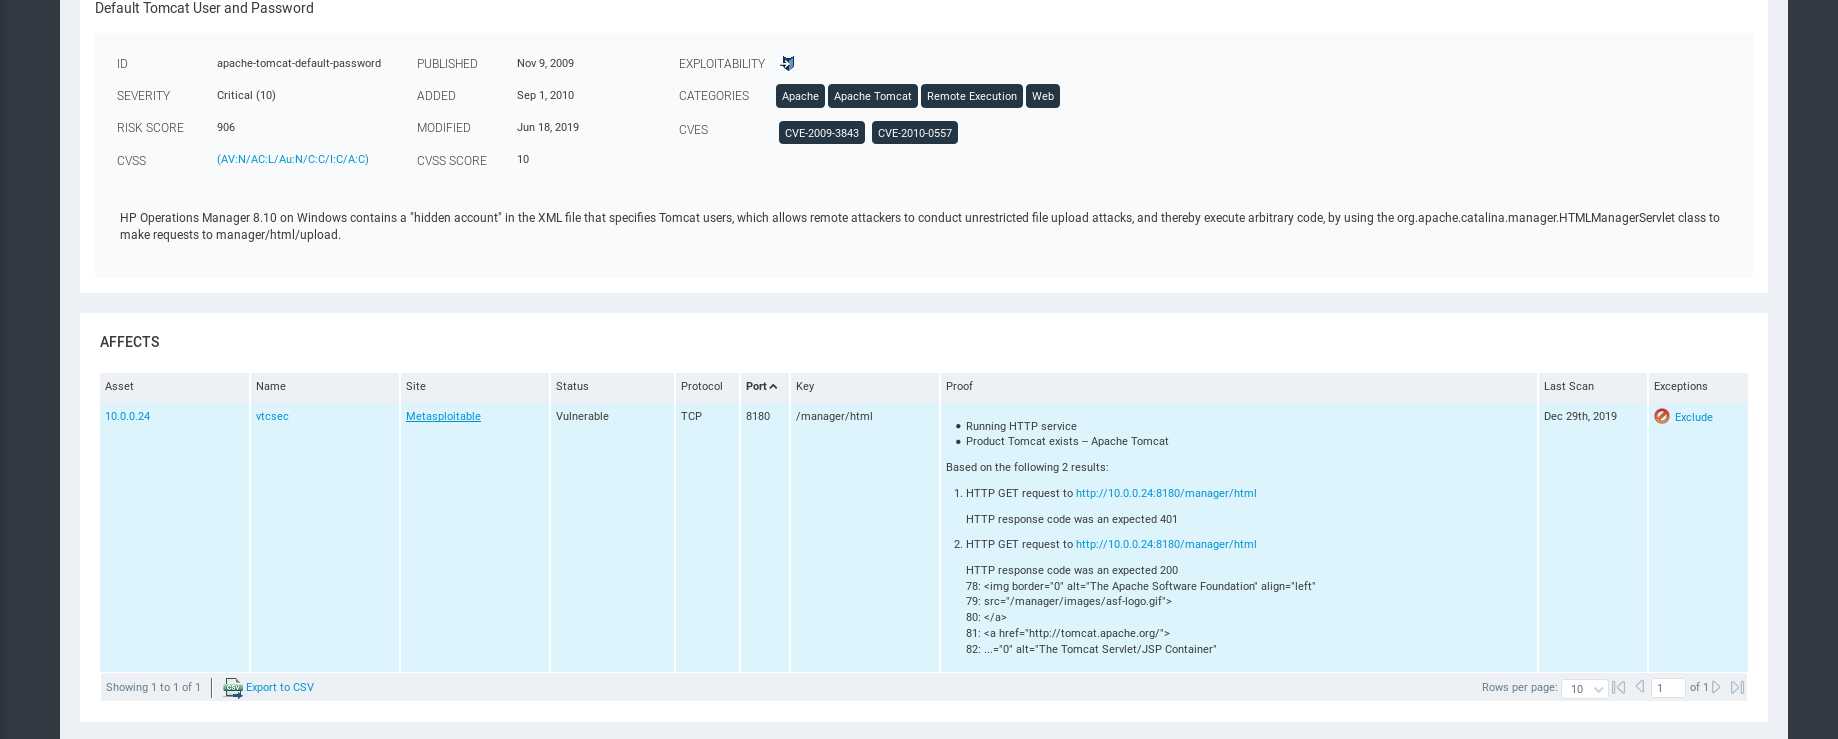Click Product Tomcat exists proof line
The width and height of the screenshot is (1838, 739).
coord(1067,441)
